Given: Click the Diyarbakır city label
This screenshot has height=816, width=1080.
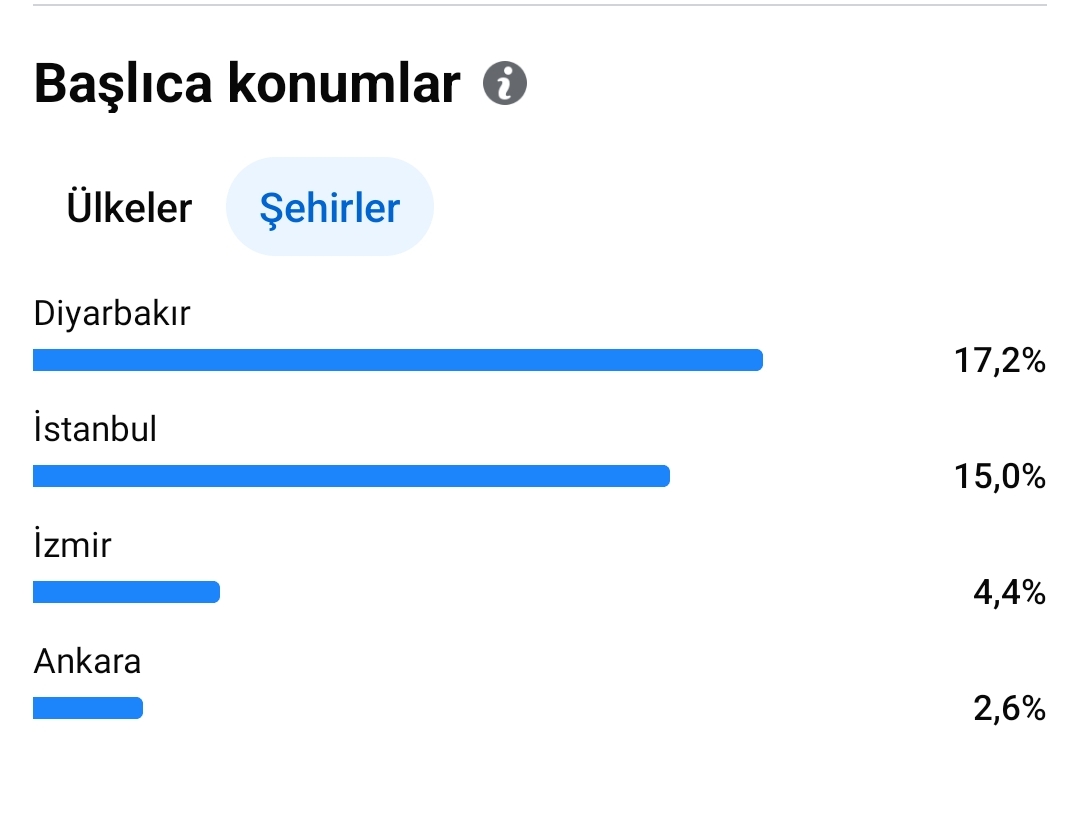Looking at the screenshot, I should point(112,314).
